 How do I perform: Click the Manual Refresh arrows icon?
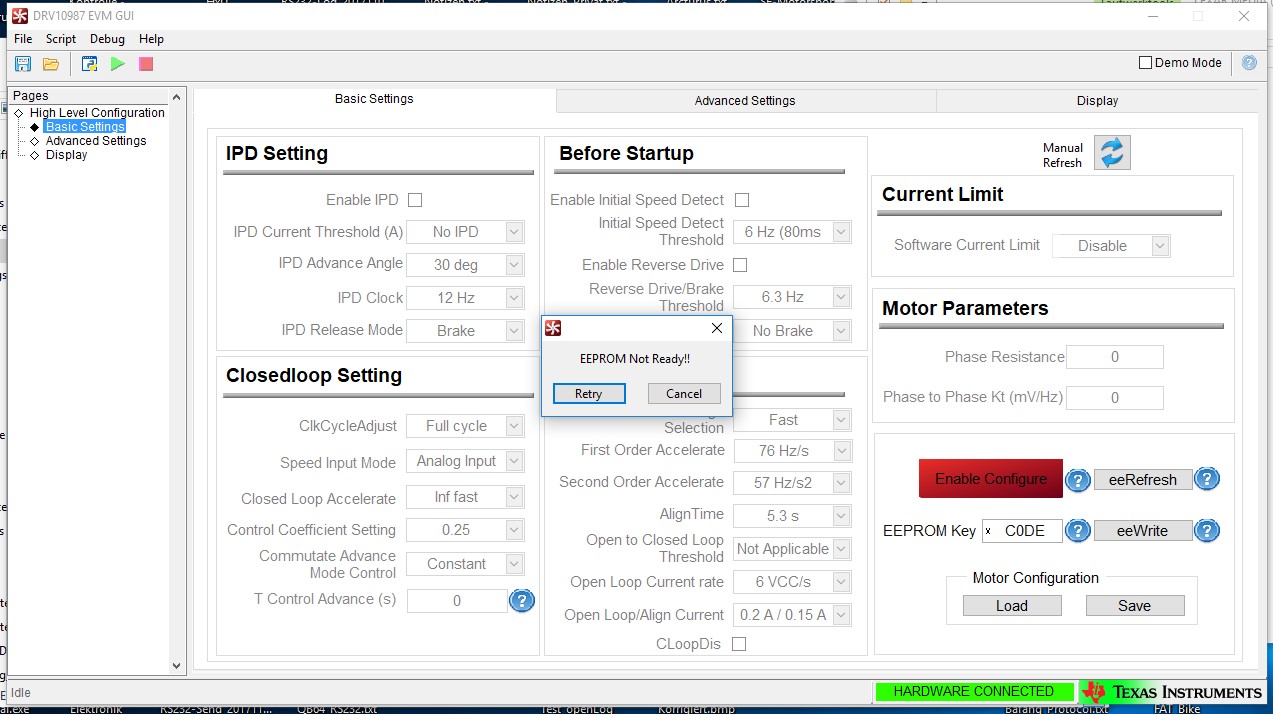click(x=1112, y=153)
